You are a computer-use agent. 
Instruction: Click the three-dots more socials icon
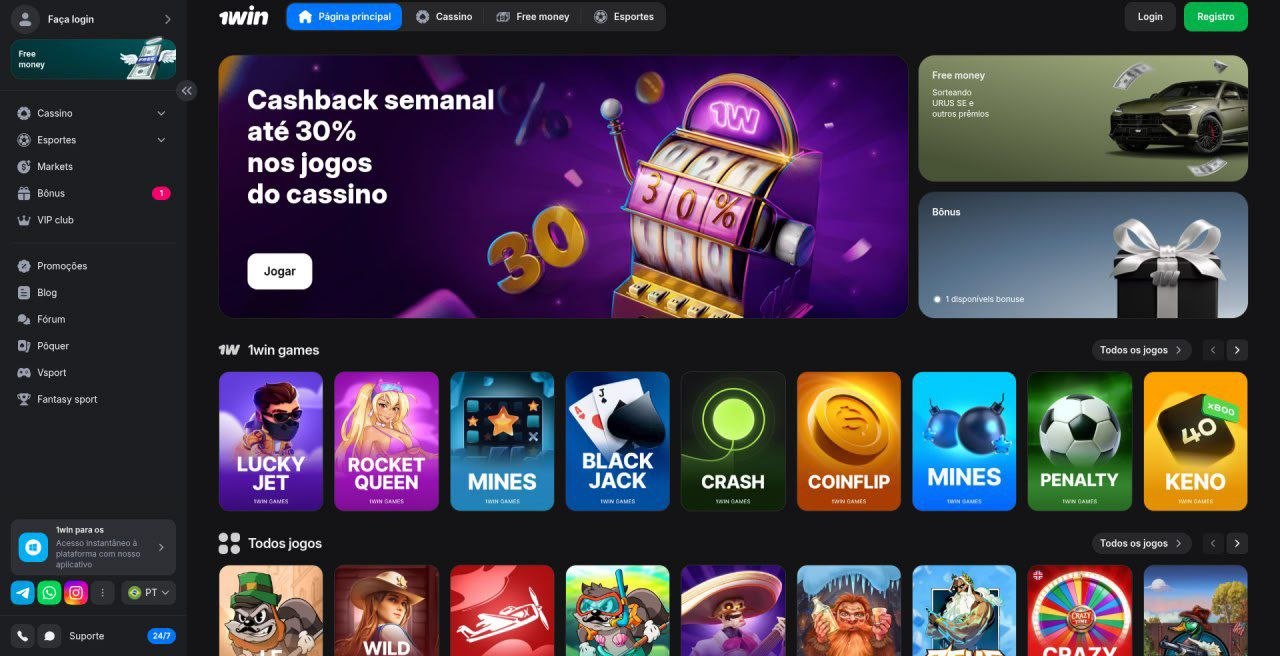click(x=101, y=593)
